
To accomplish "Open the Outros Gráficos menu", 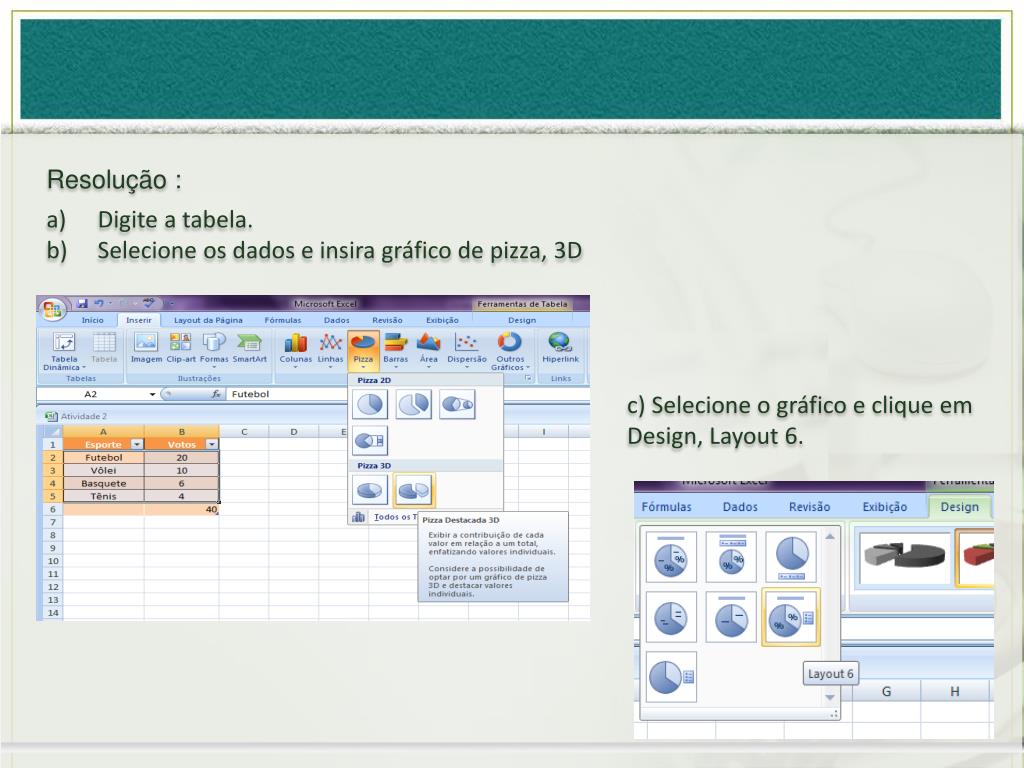I will [x=510, y=351].
